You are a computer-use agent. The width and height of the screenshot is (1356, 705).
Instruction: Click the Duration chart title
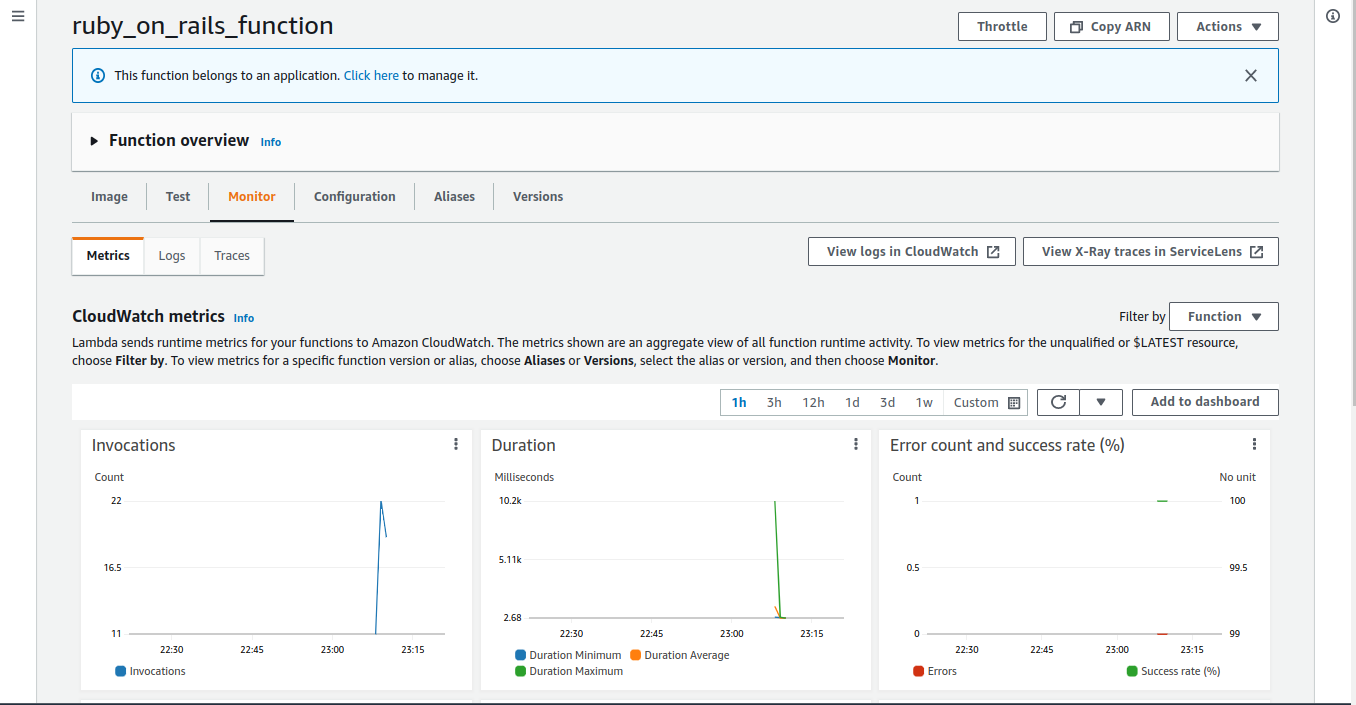(x=523, y=445)
